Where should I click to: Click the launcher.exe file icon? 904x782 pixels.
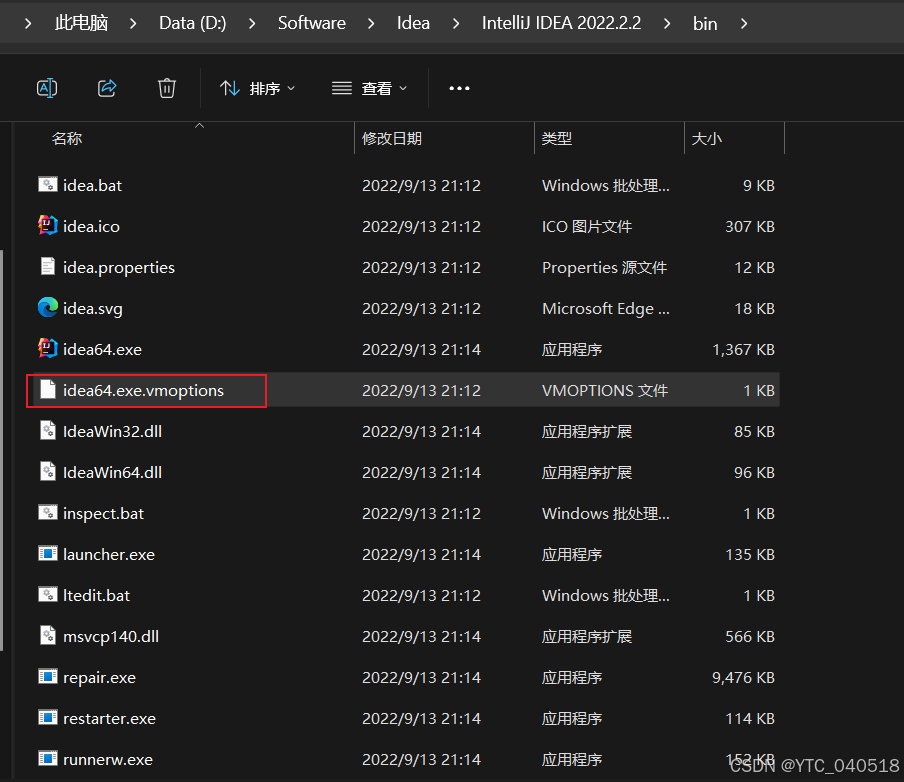(x=48, y=554)
